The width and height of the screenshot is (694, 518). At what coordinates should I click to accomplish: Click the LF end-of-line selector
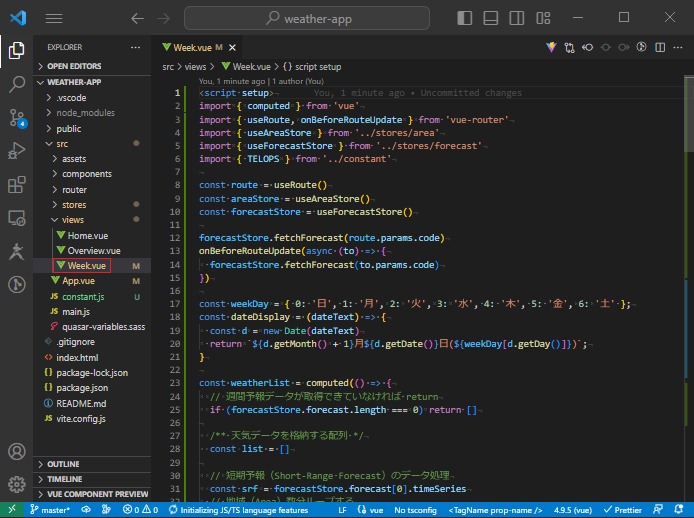342,510
